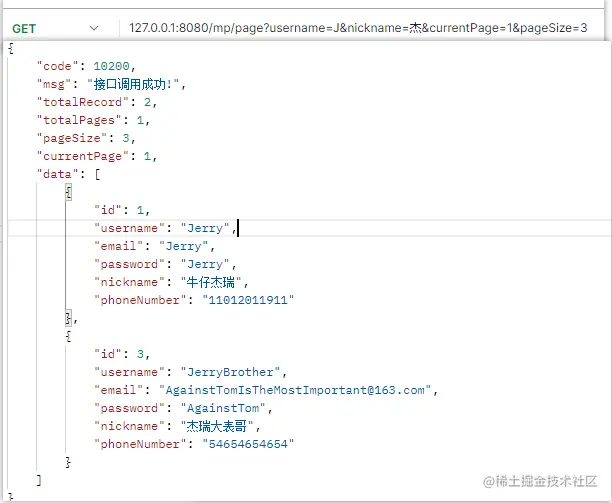Select the message text 接口调用成功!
The height and width of the screenshot is (503, 612).
tap(132, 84)
